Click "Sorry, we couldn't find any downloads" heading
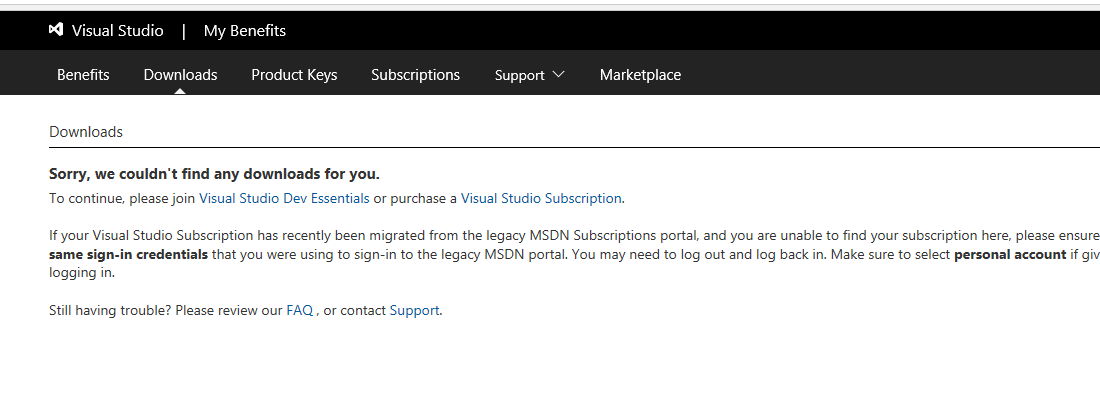Screen dimensions: 1100x397 pyautogui.click(x=214, y=174)
